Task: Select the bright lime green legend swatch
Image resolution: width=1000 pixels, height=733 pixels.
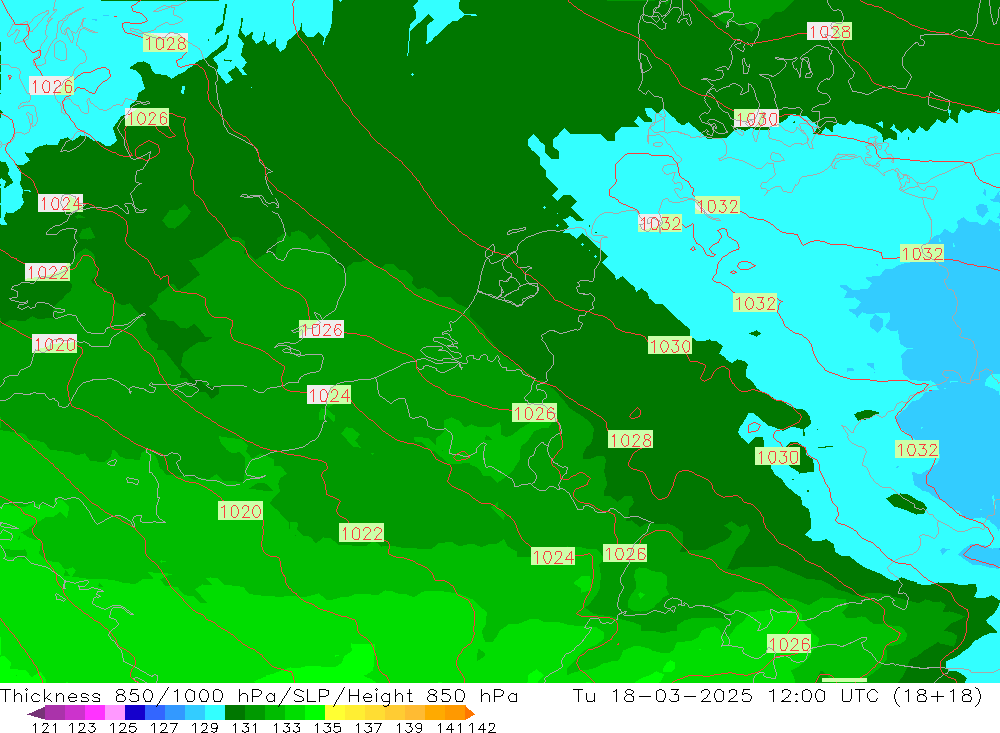Action: (x=315, y=713)
